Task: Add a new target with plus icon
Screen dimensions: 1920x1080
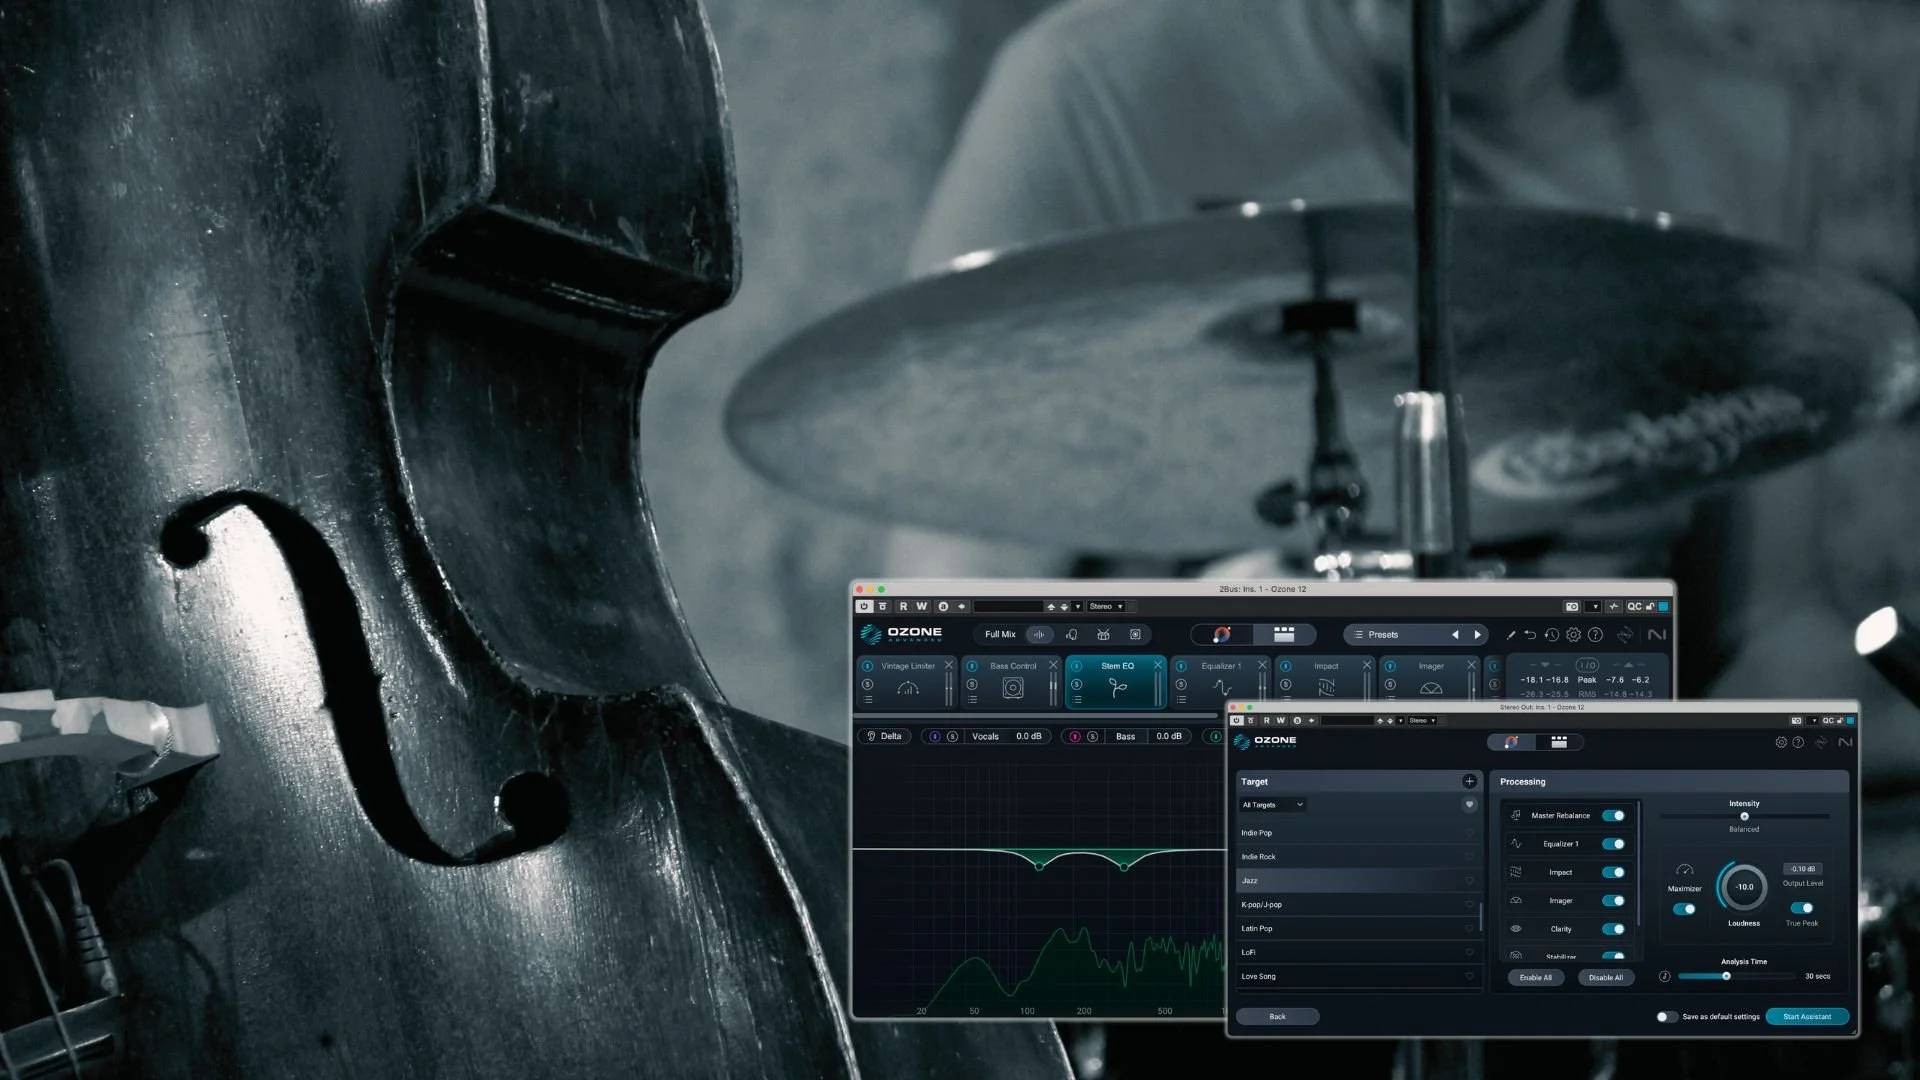Action: point(1469,781)
